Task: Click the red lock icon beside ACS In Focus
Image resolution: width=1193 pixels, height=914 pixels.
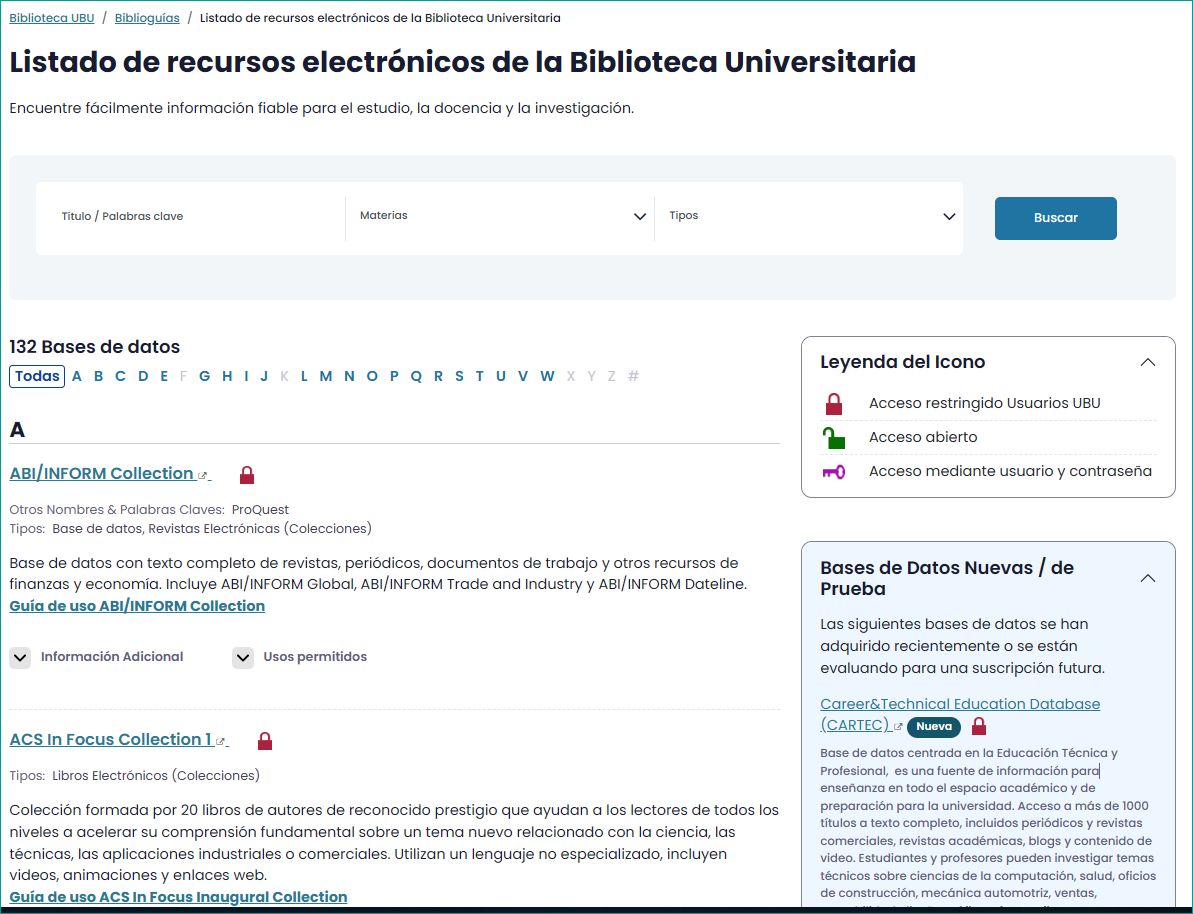Action: (x=265, y=741)
